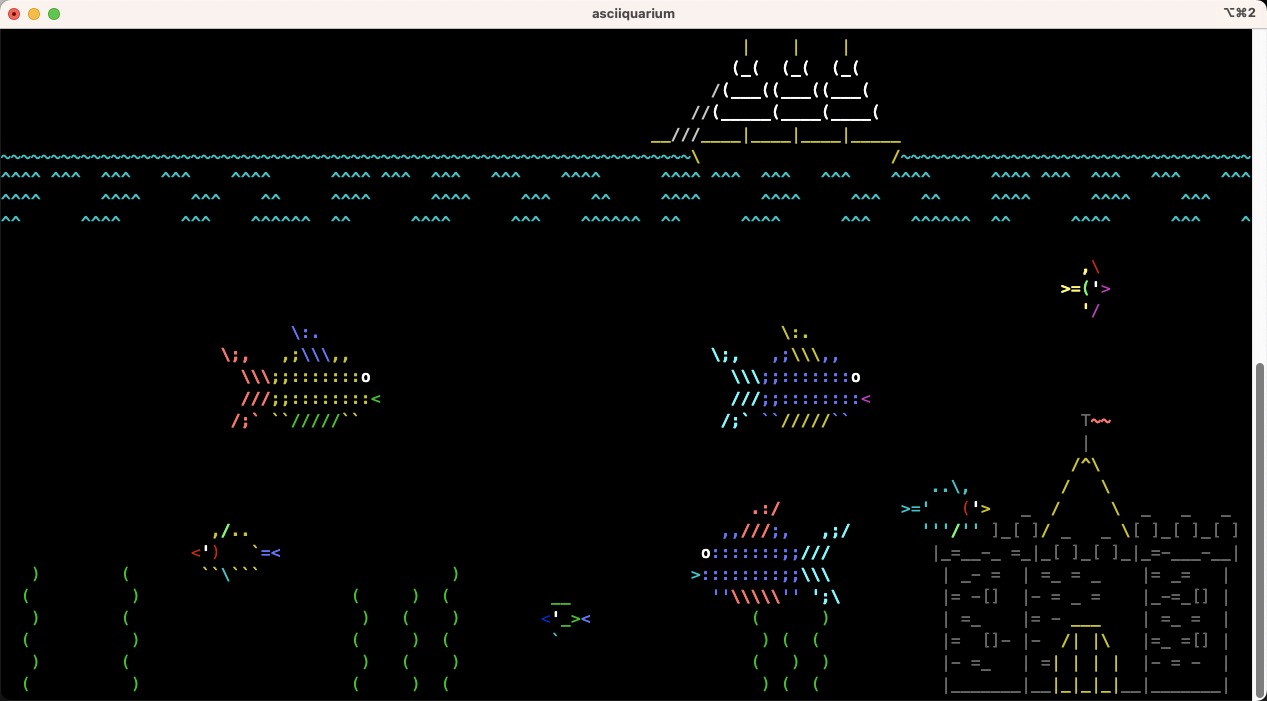The image size is (1267, 701).
Task: Select the fishing hook hanging above the castle
Action: 1086,440
